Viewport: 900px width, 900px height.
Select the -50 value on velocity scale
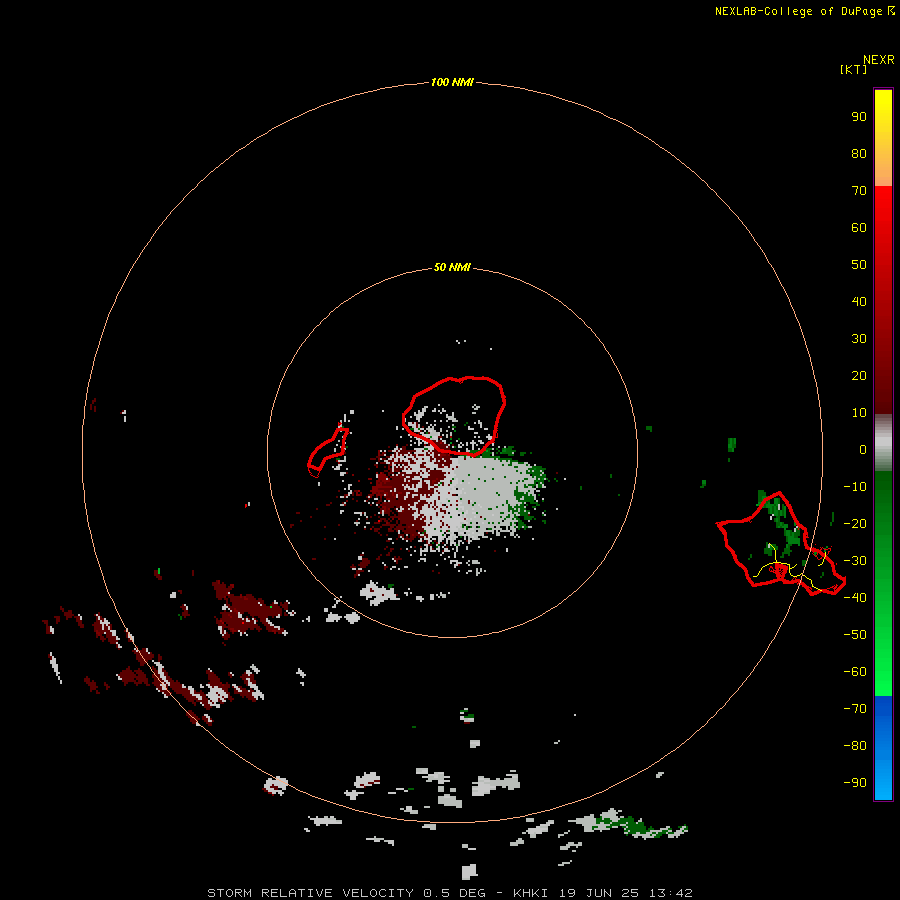[855, 635]
